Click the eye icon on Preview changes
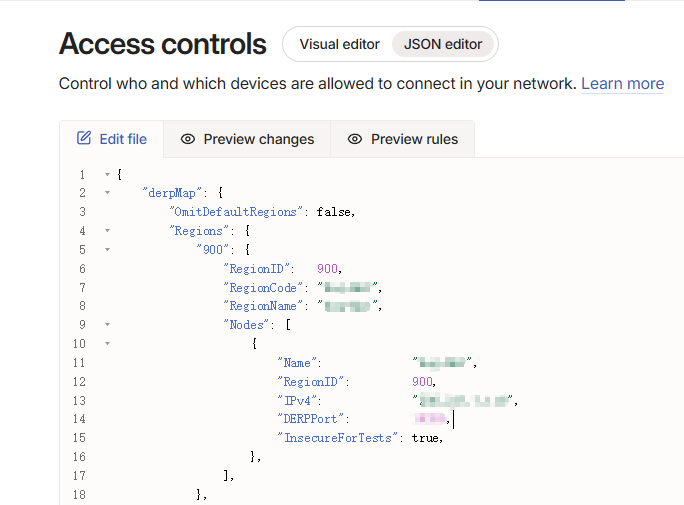Screen dimensions: 684x505 (x=188, y=139)
